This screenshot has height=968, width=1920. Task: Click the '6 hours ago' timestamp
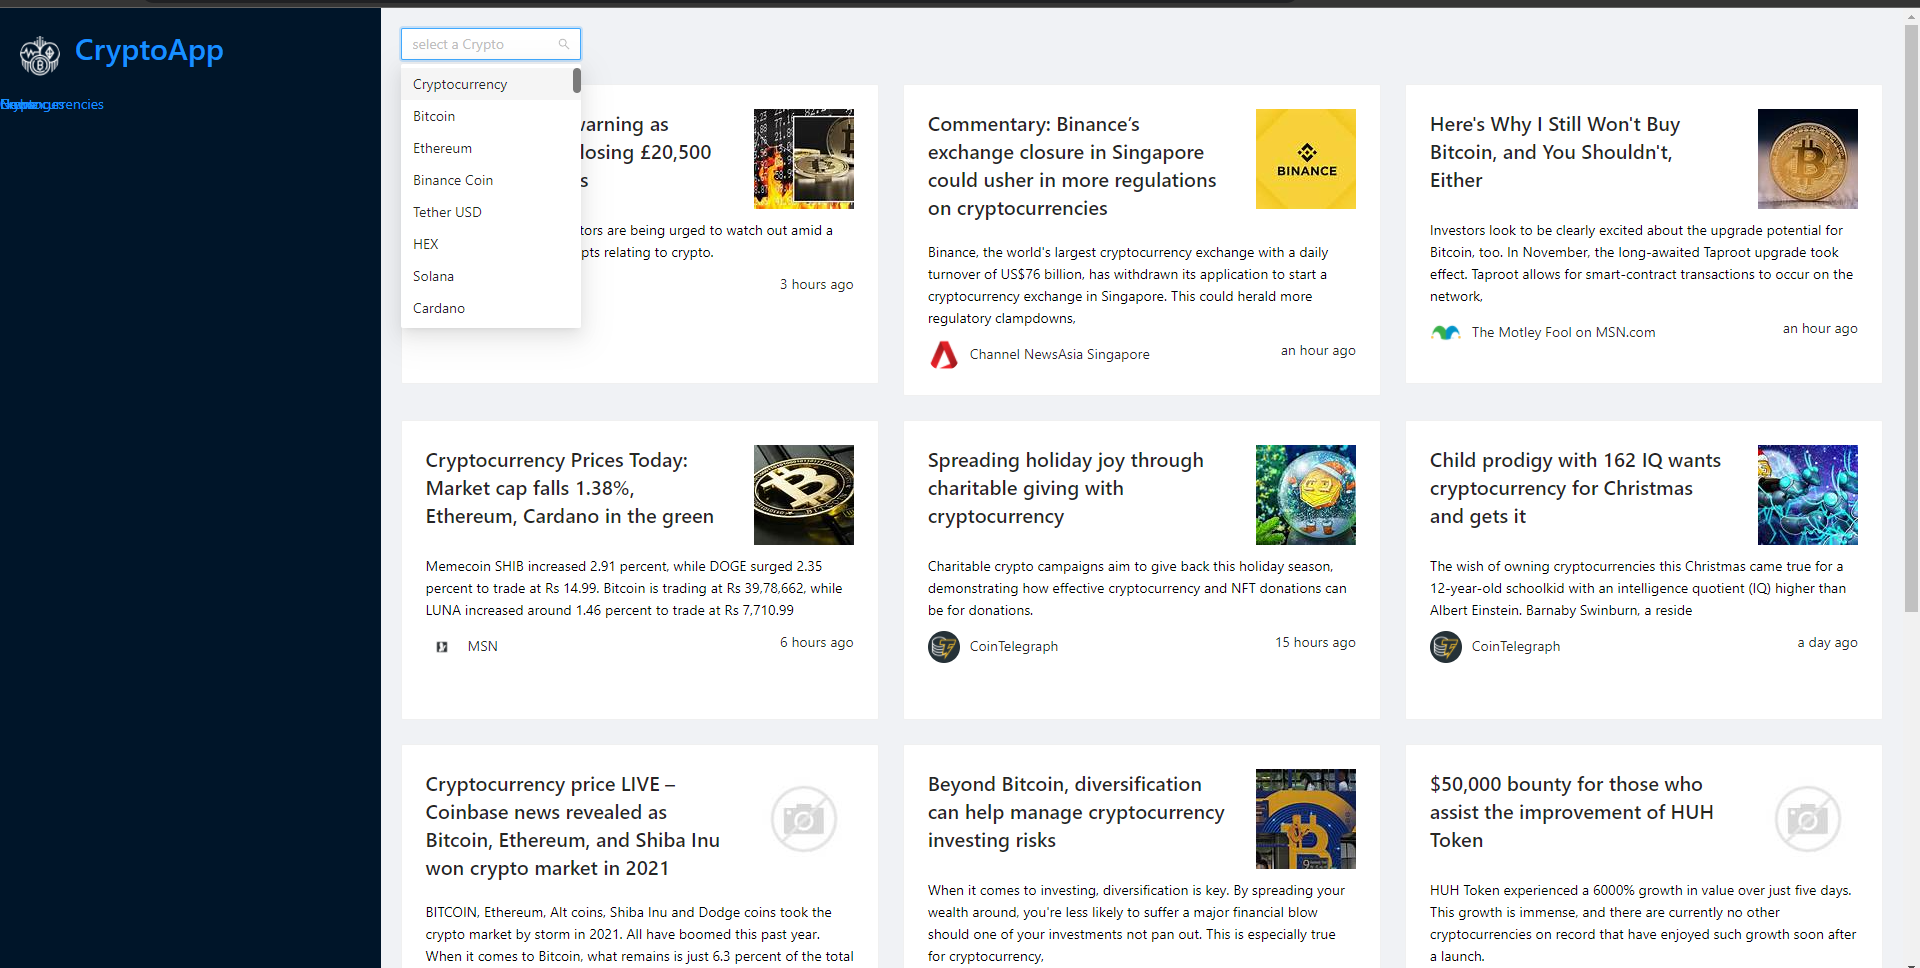click(817, 643)
